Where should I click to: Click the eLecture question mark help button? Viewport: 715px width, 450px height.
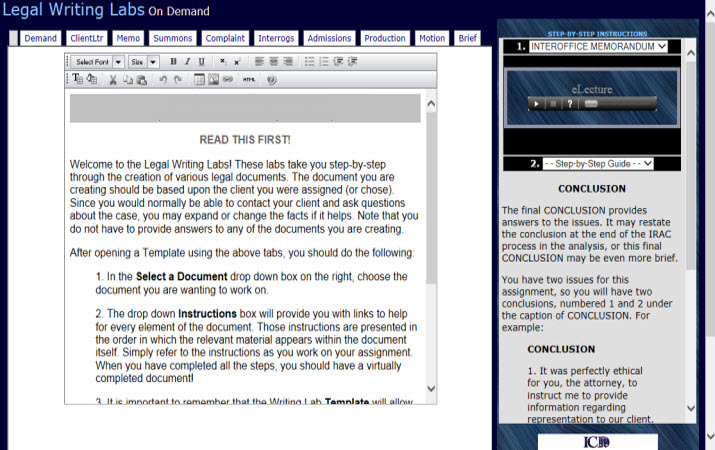(570, 104)
